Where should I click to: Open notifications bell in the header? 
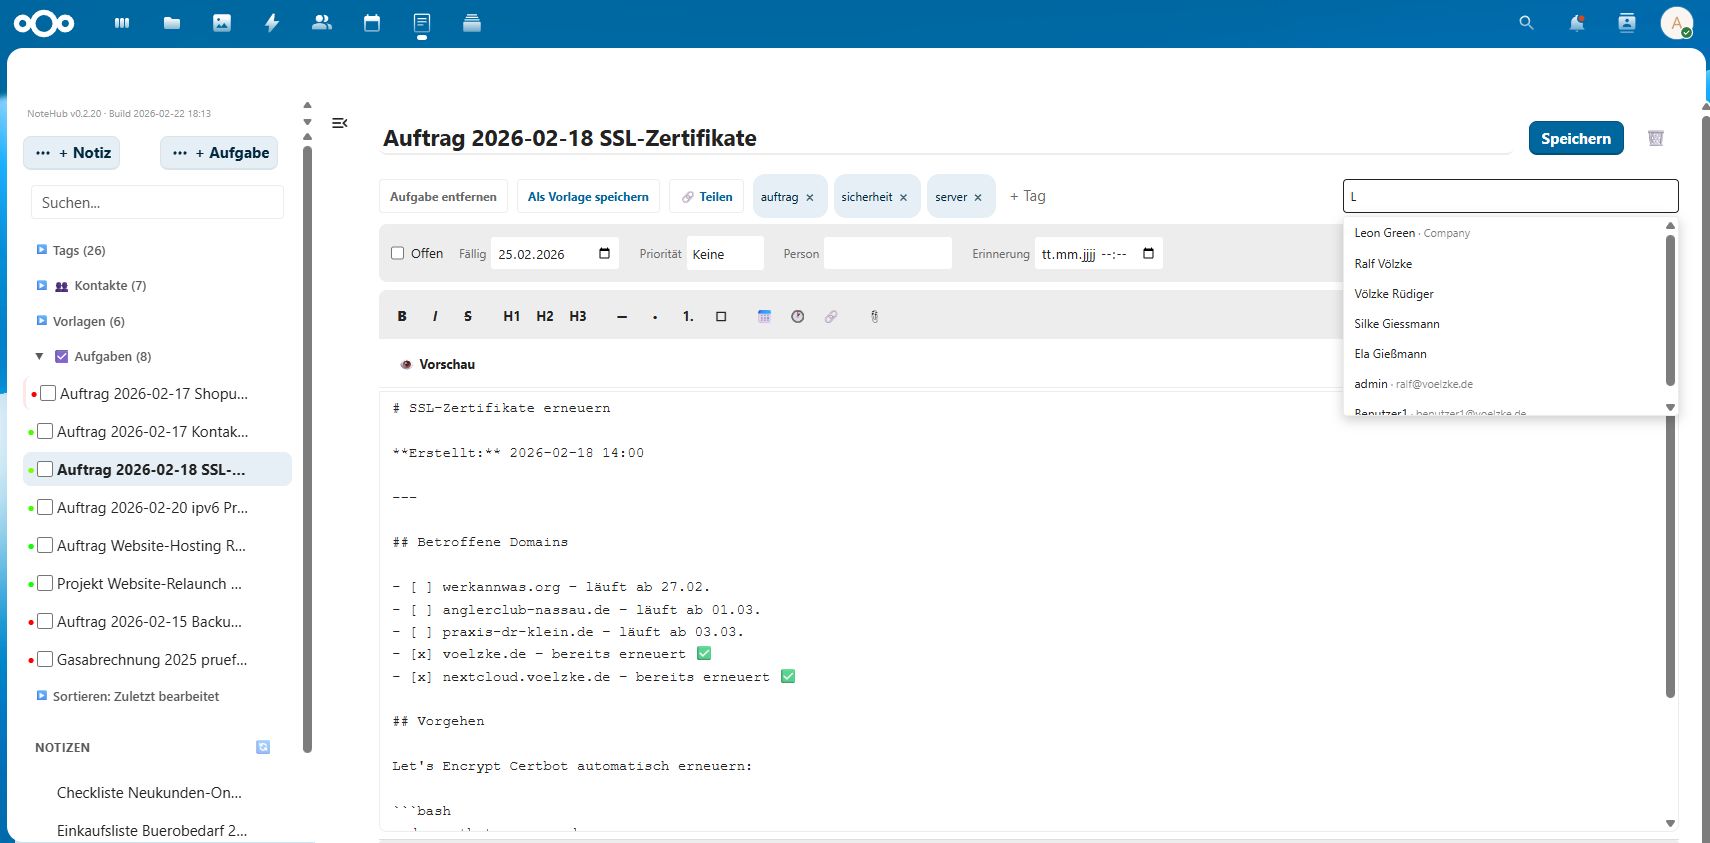(1576, 23)
